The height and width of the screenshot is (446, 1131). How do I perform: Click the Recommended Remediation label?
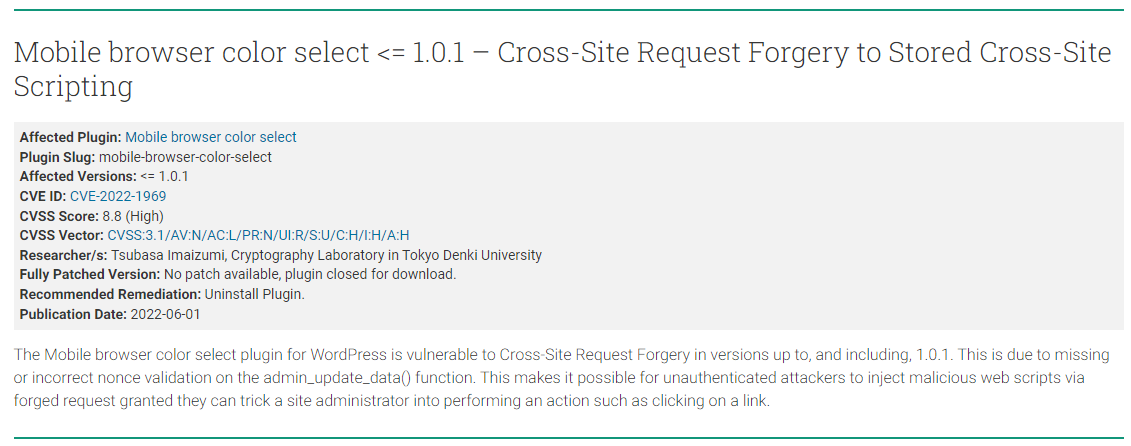110,294
